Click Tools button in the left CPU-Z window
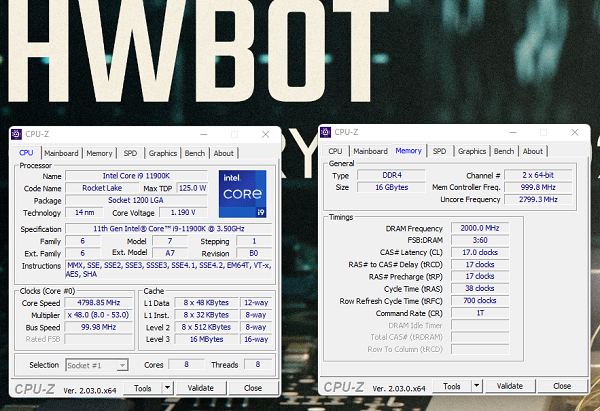Screen dimensions: 600x411 [x=143, y=388]
